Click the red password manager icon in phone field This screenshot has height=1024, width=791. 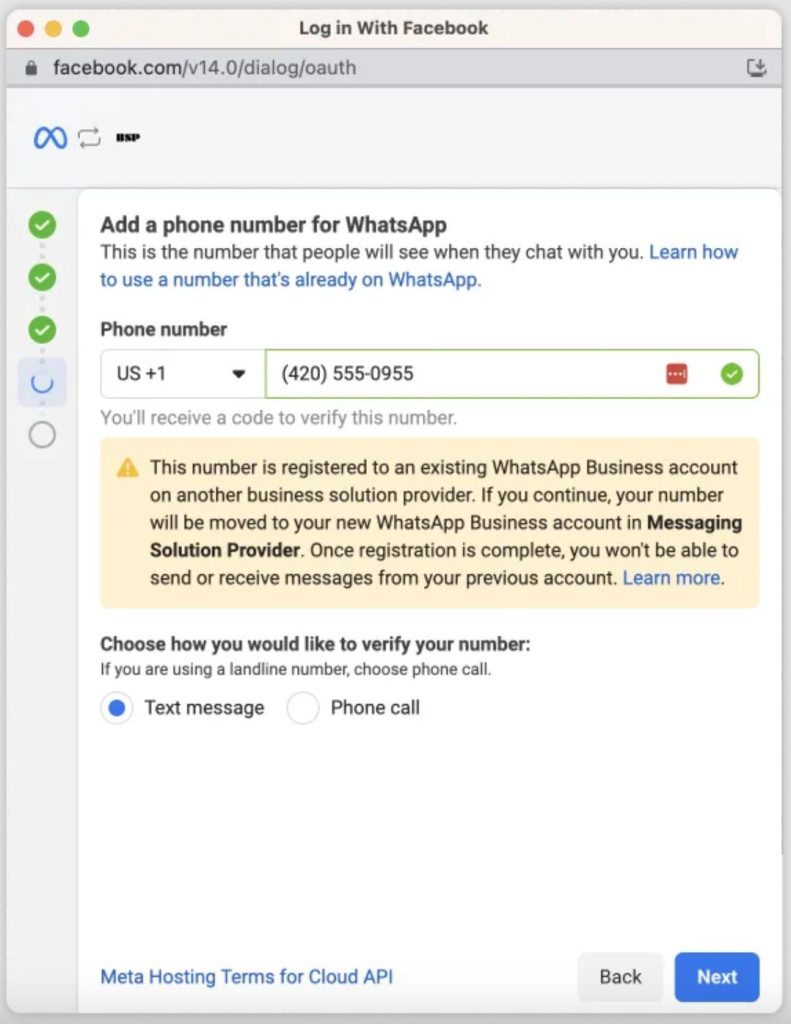click(x=677, y=374)
